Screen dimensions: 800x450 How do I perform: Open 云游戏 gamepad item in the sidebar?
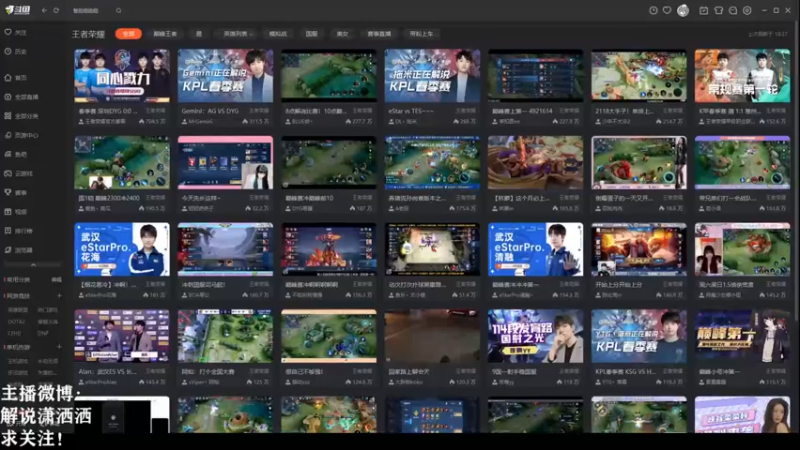point(19,173)
